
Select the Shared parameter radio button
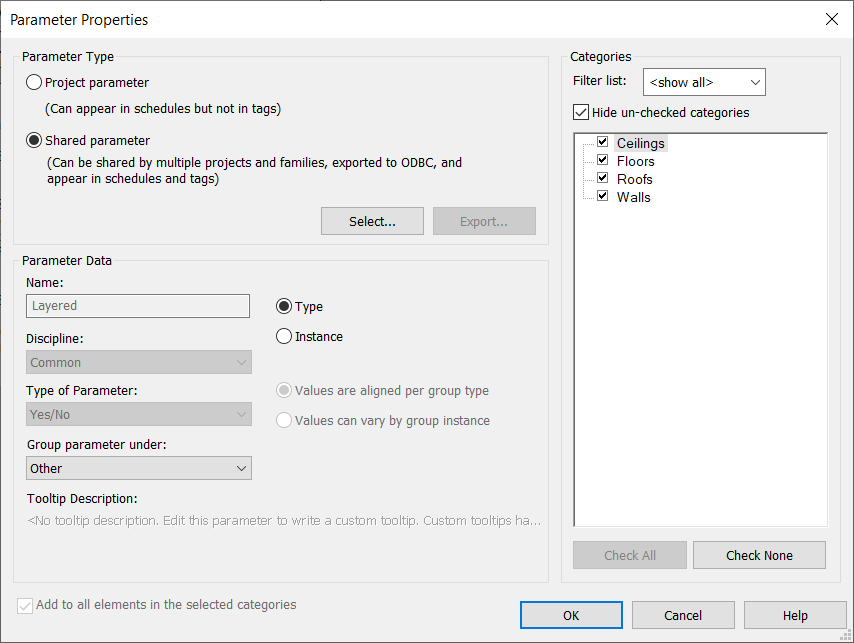coord(34,140)
